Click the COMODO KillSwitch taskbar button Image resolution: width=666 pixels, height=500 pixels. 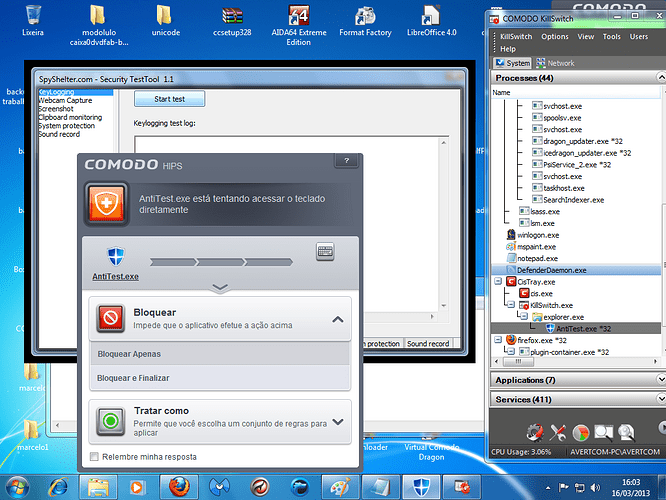click(462, 487)
